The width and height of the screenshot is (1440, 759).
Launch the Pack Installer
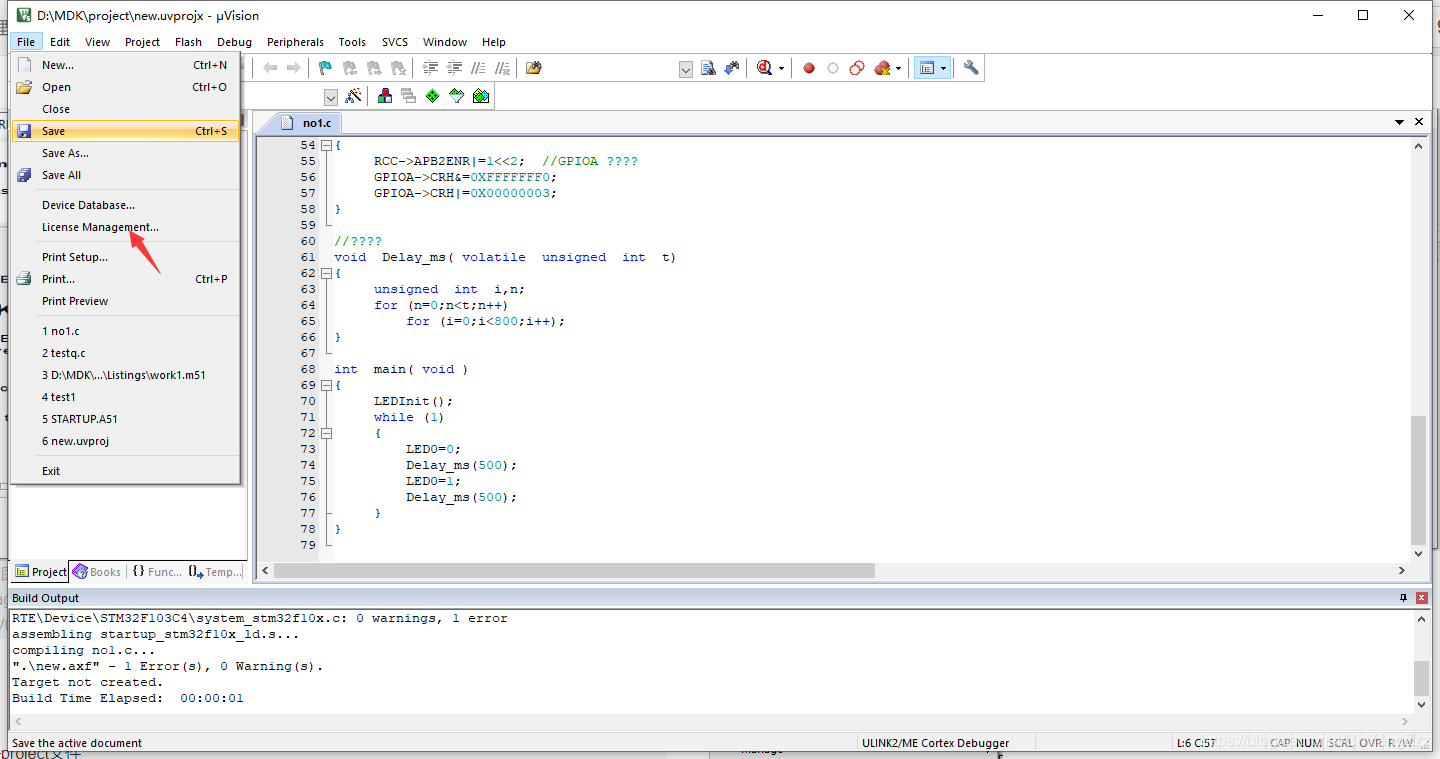(x=481, y=96)
